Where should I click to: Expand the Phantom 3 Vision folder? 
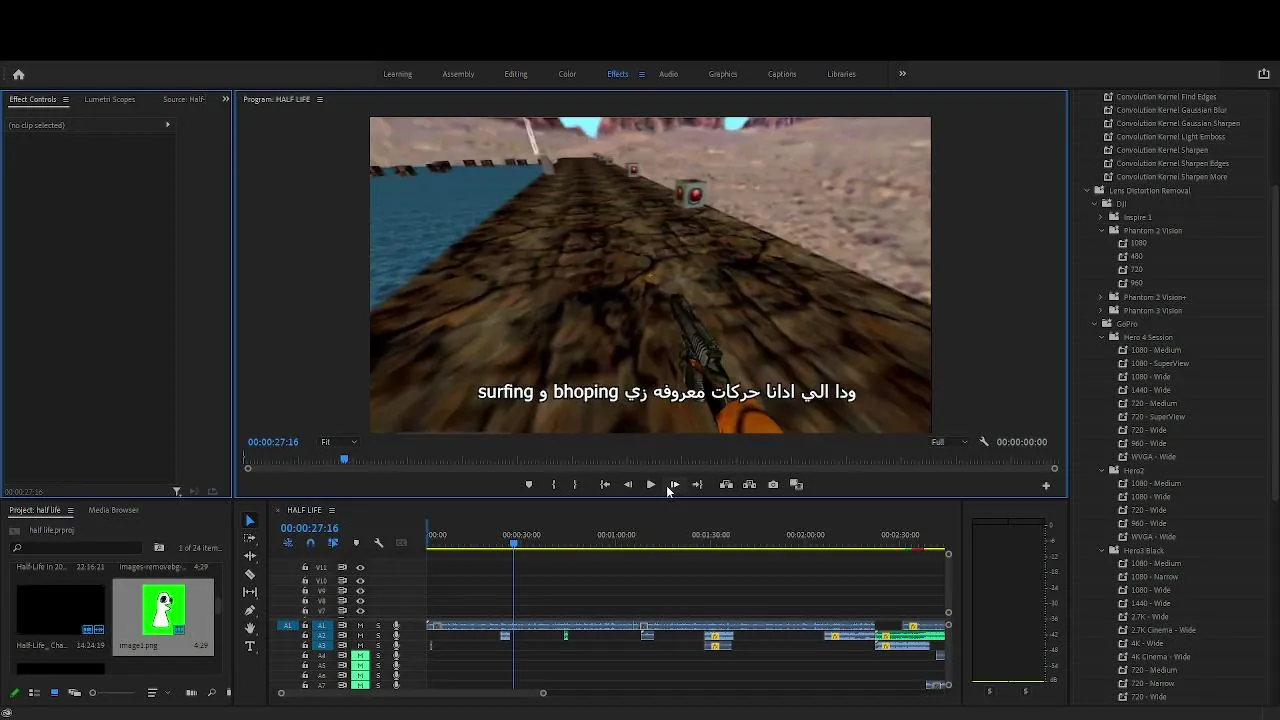pyautogui.click(x=1101, y=310)
